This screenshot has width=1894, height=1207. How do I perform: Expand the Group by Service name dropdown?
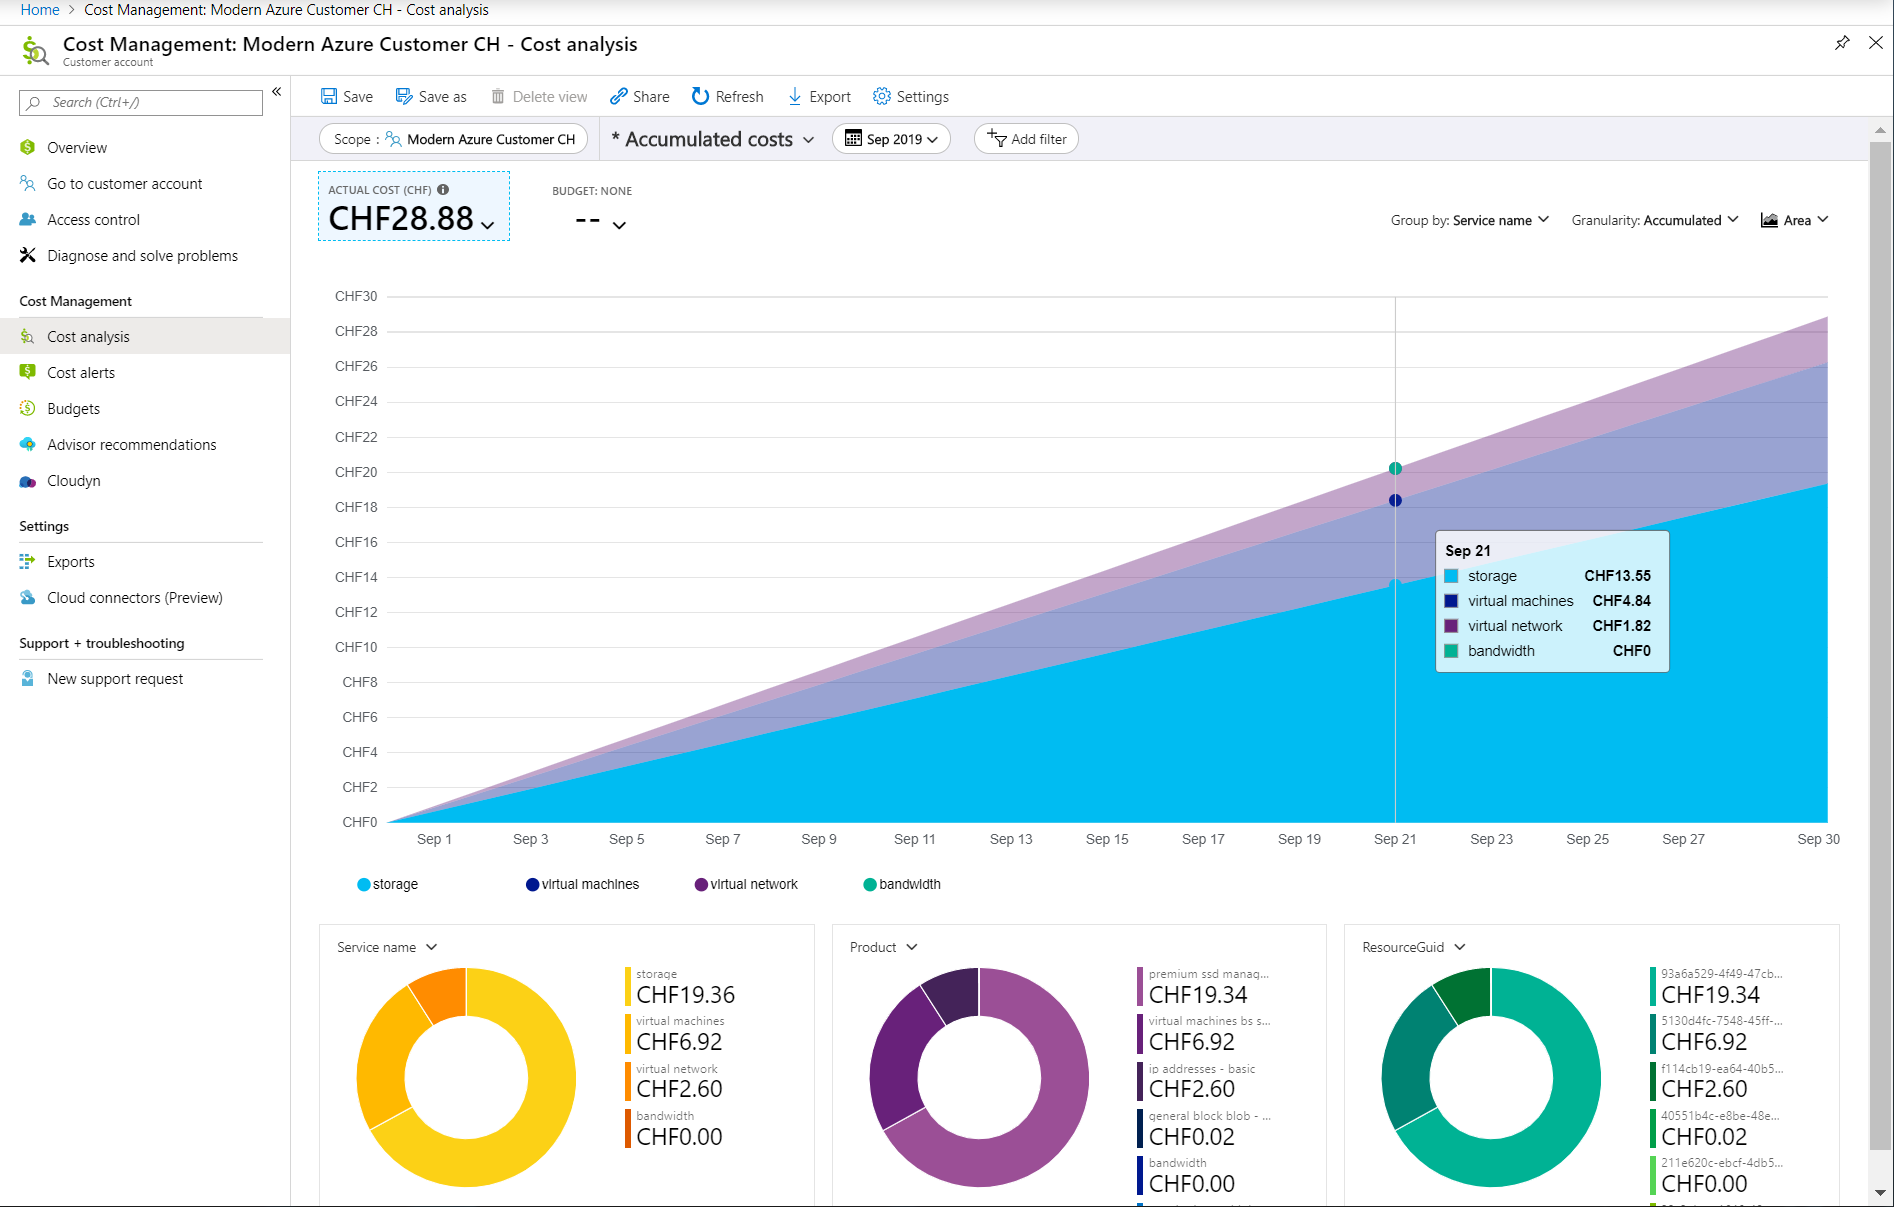point(1469,220)
